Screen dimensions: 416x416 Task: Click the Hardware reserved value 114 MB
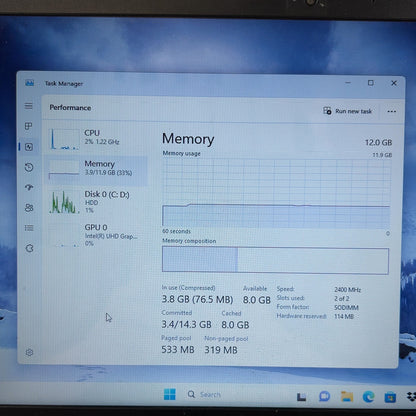[x=344, y=316]
